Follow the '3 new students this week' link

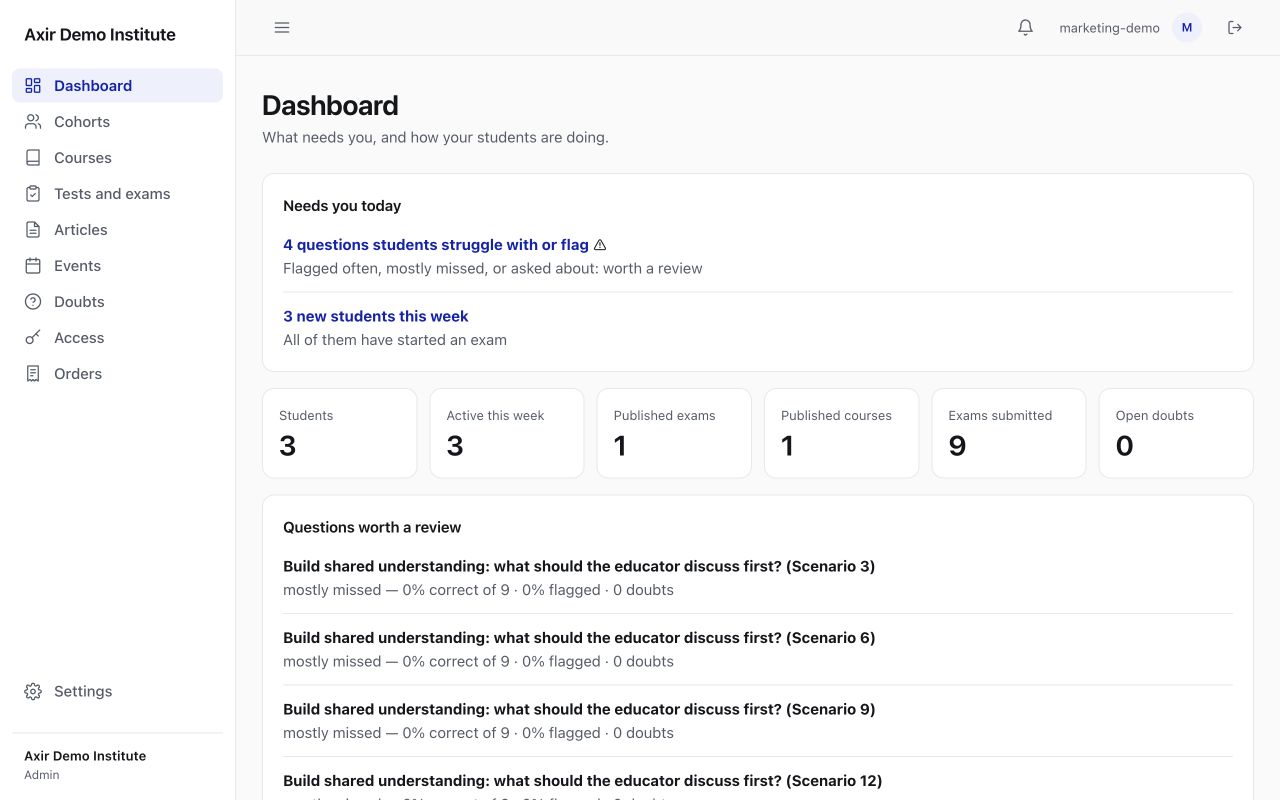point(376,316)
